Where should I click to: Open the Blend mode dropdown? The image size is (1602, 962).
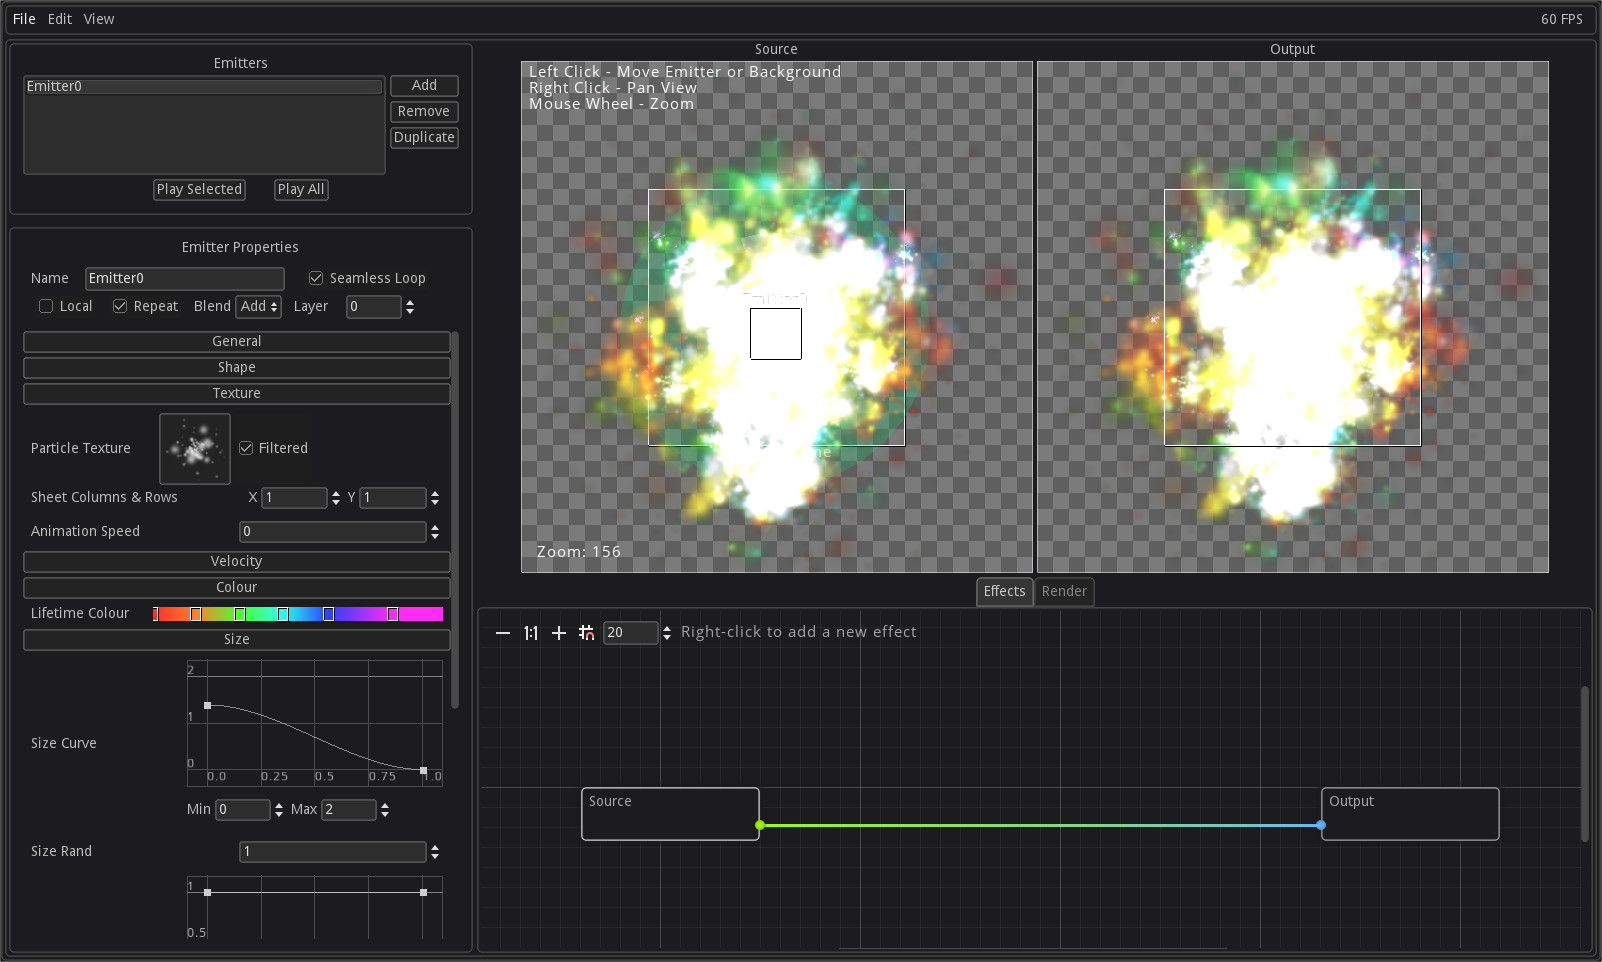(258, 306)
